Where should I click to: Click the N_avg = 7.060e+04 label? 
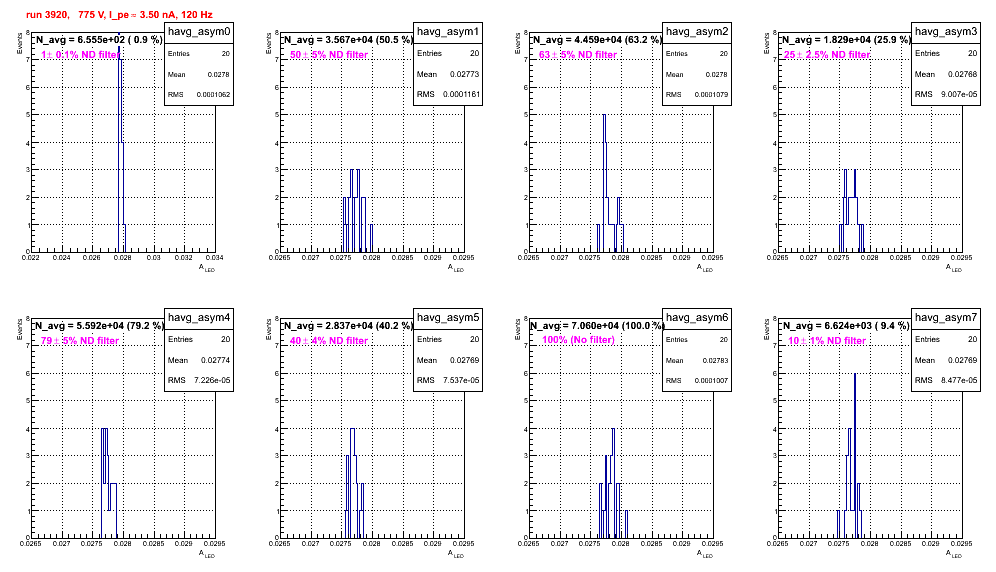[x=597, y=326]
